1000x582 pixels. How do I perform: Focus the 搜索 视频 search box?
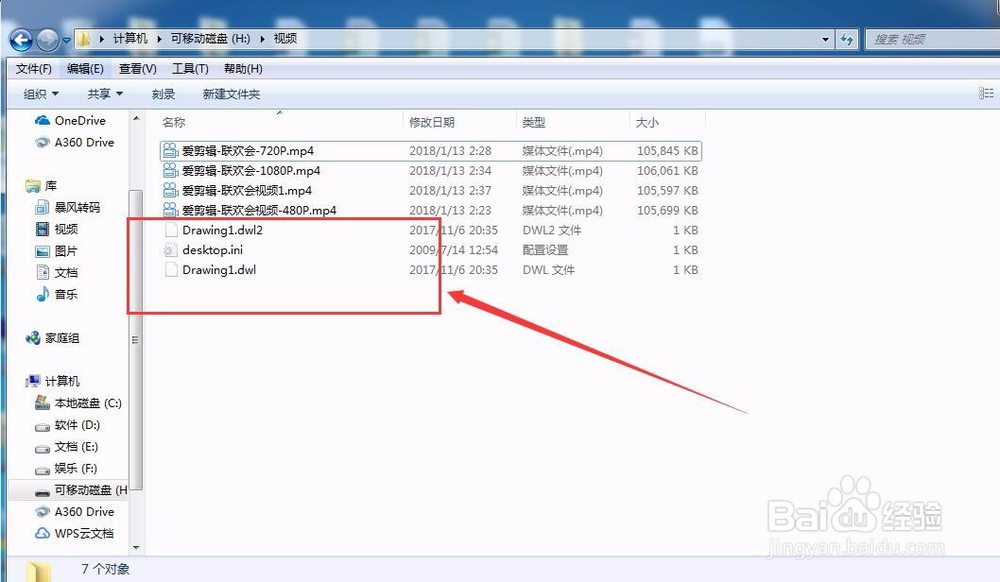932,40
